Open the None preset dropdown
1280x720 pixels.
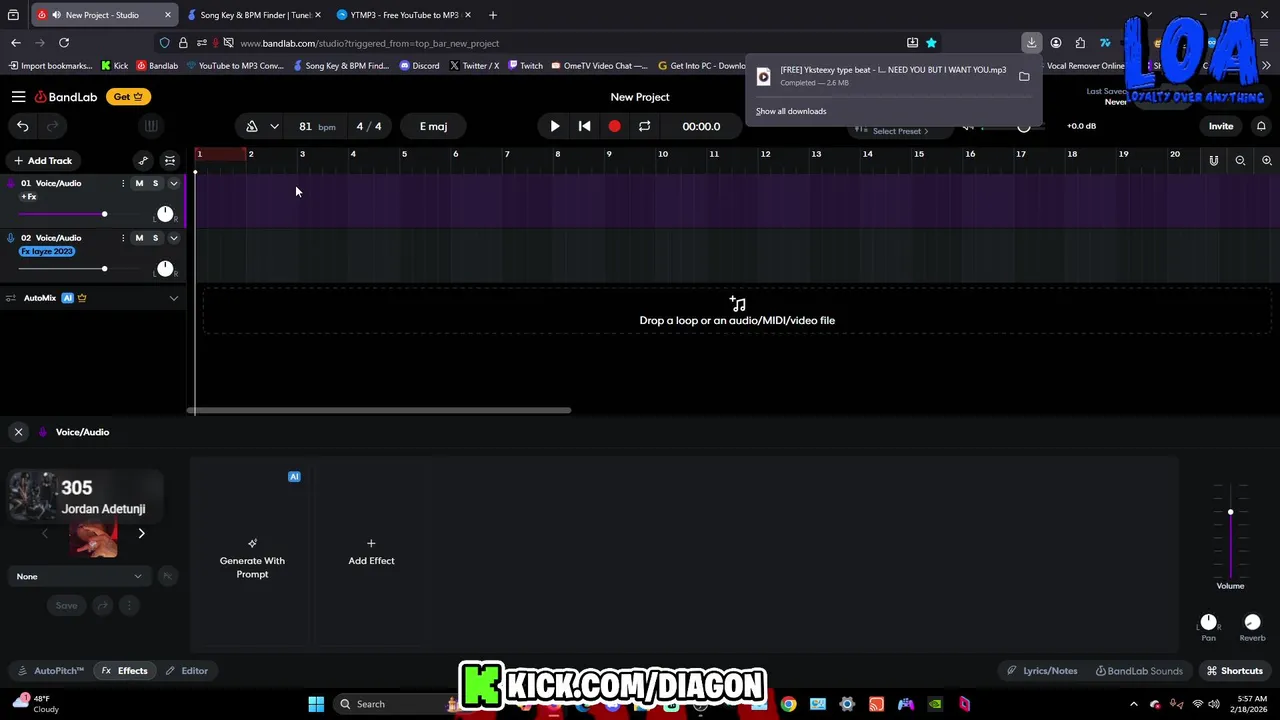coord(79,576)
